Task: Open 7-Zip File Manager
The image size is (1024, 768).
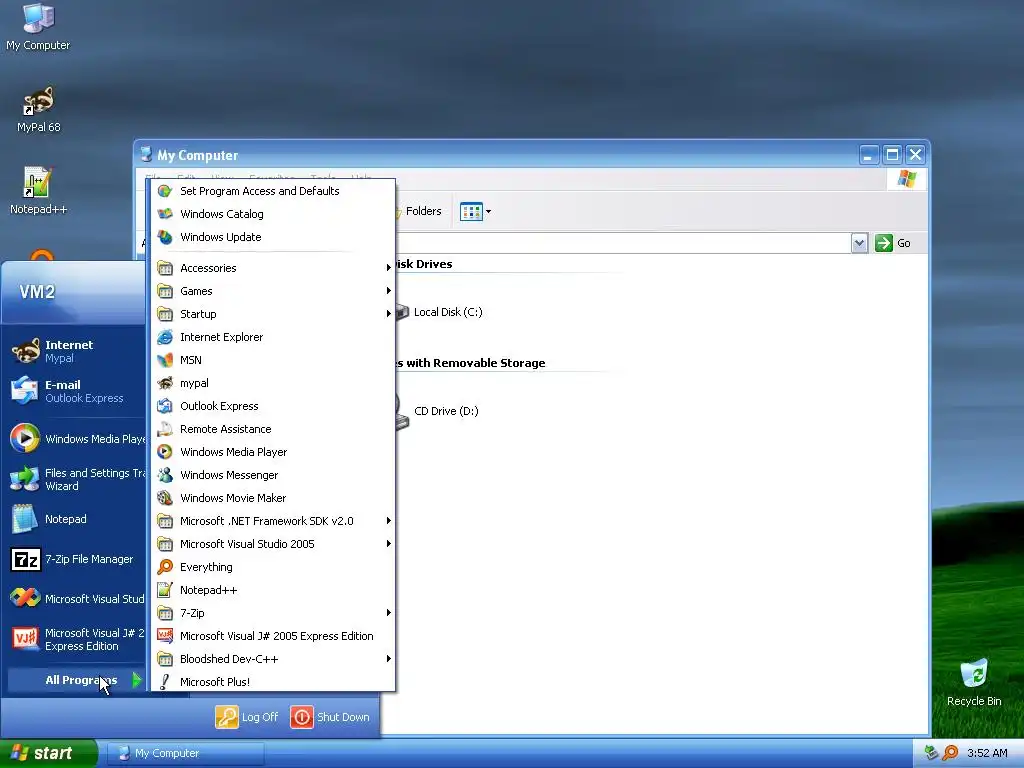Action: 76,559
